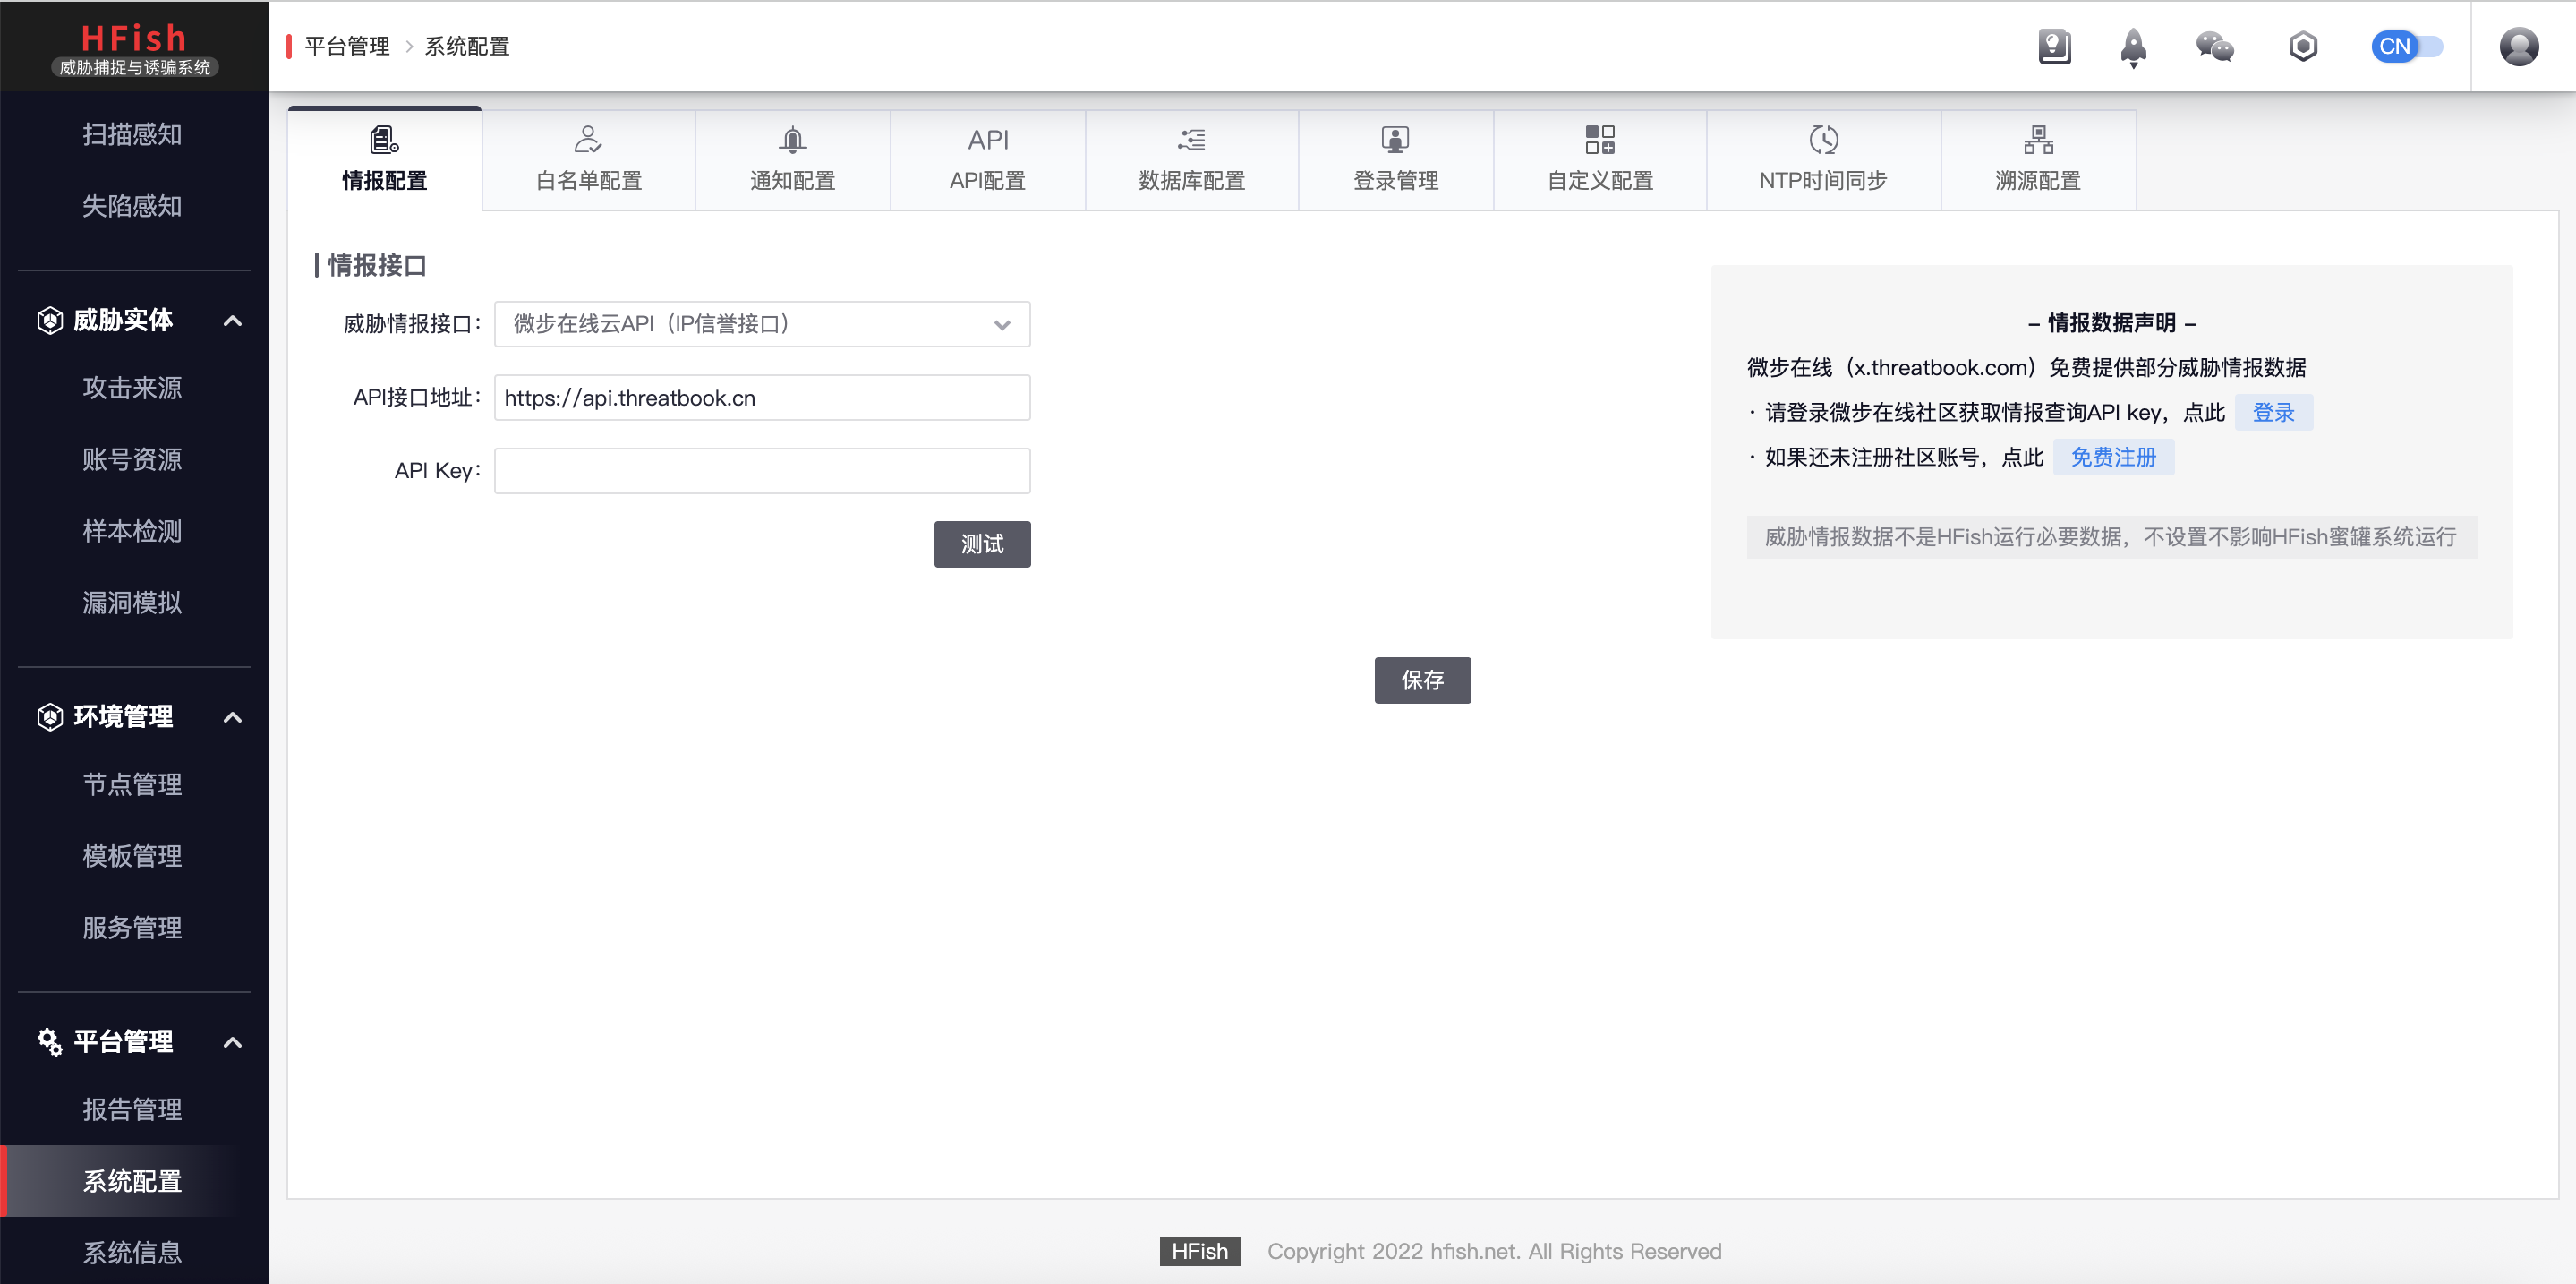Toggle the CN language switch
The width and height of the screenshot is (2576, 1284).
[2406, 47]
